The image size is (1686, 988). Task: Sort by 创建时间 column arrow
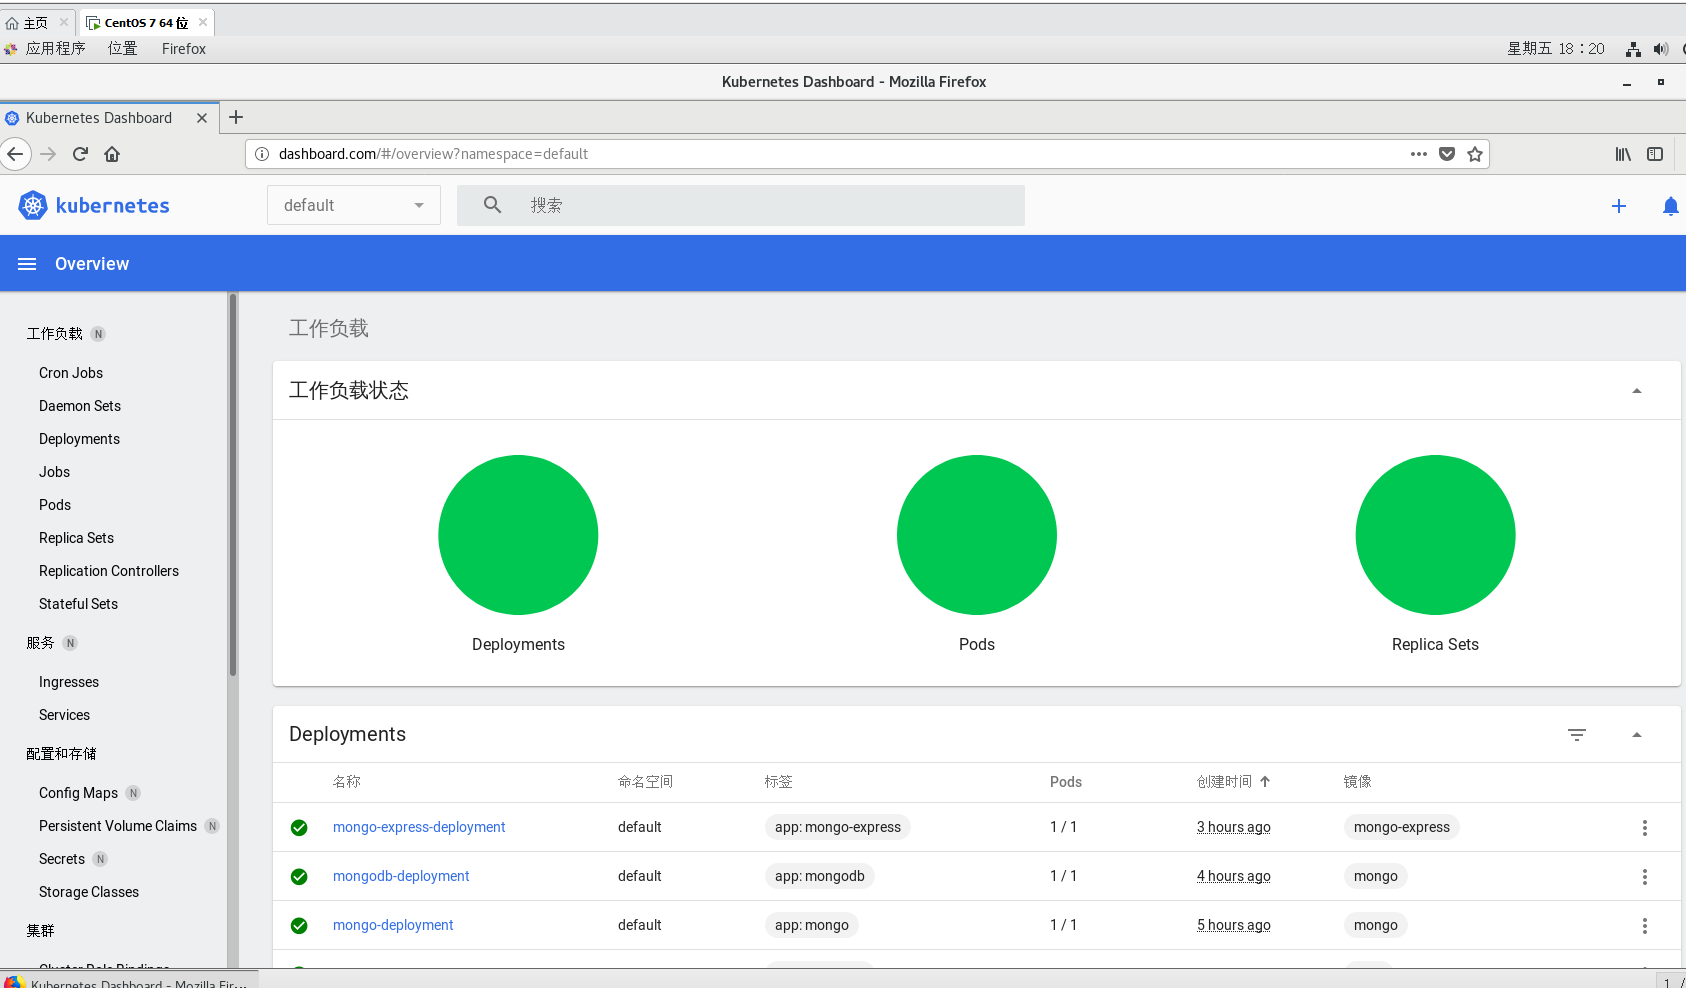[x=1265, y=782]
